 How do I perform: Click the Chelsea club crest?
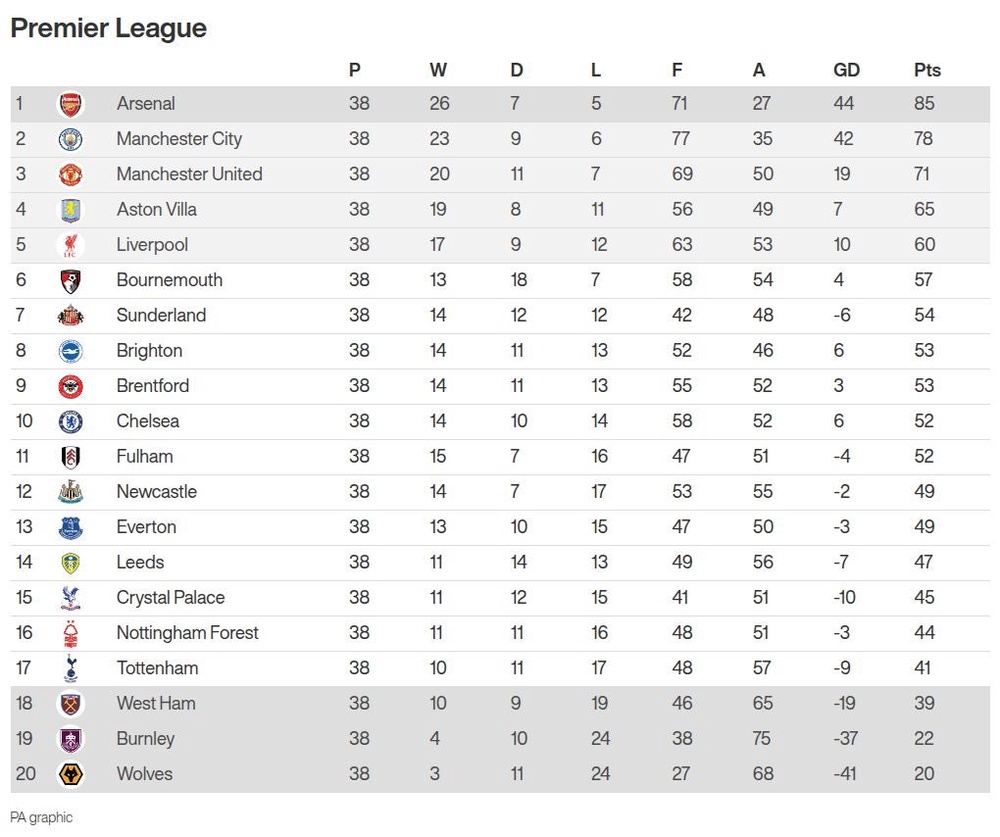(x=70, y=422)
